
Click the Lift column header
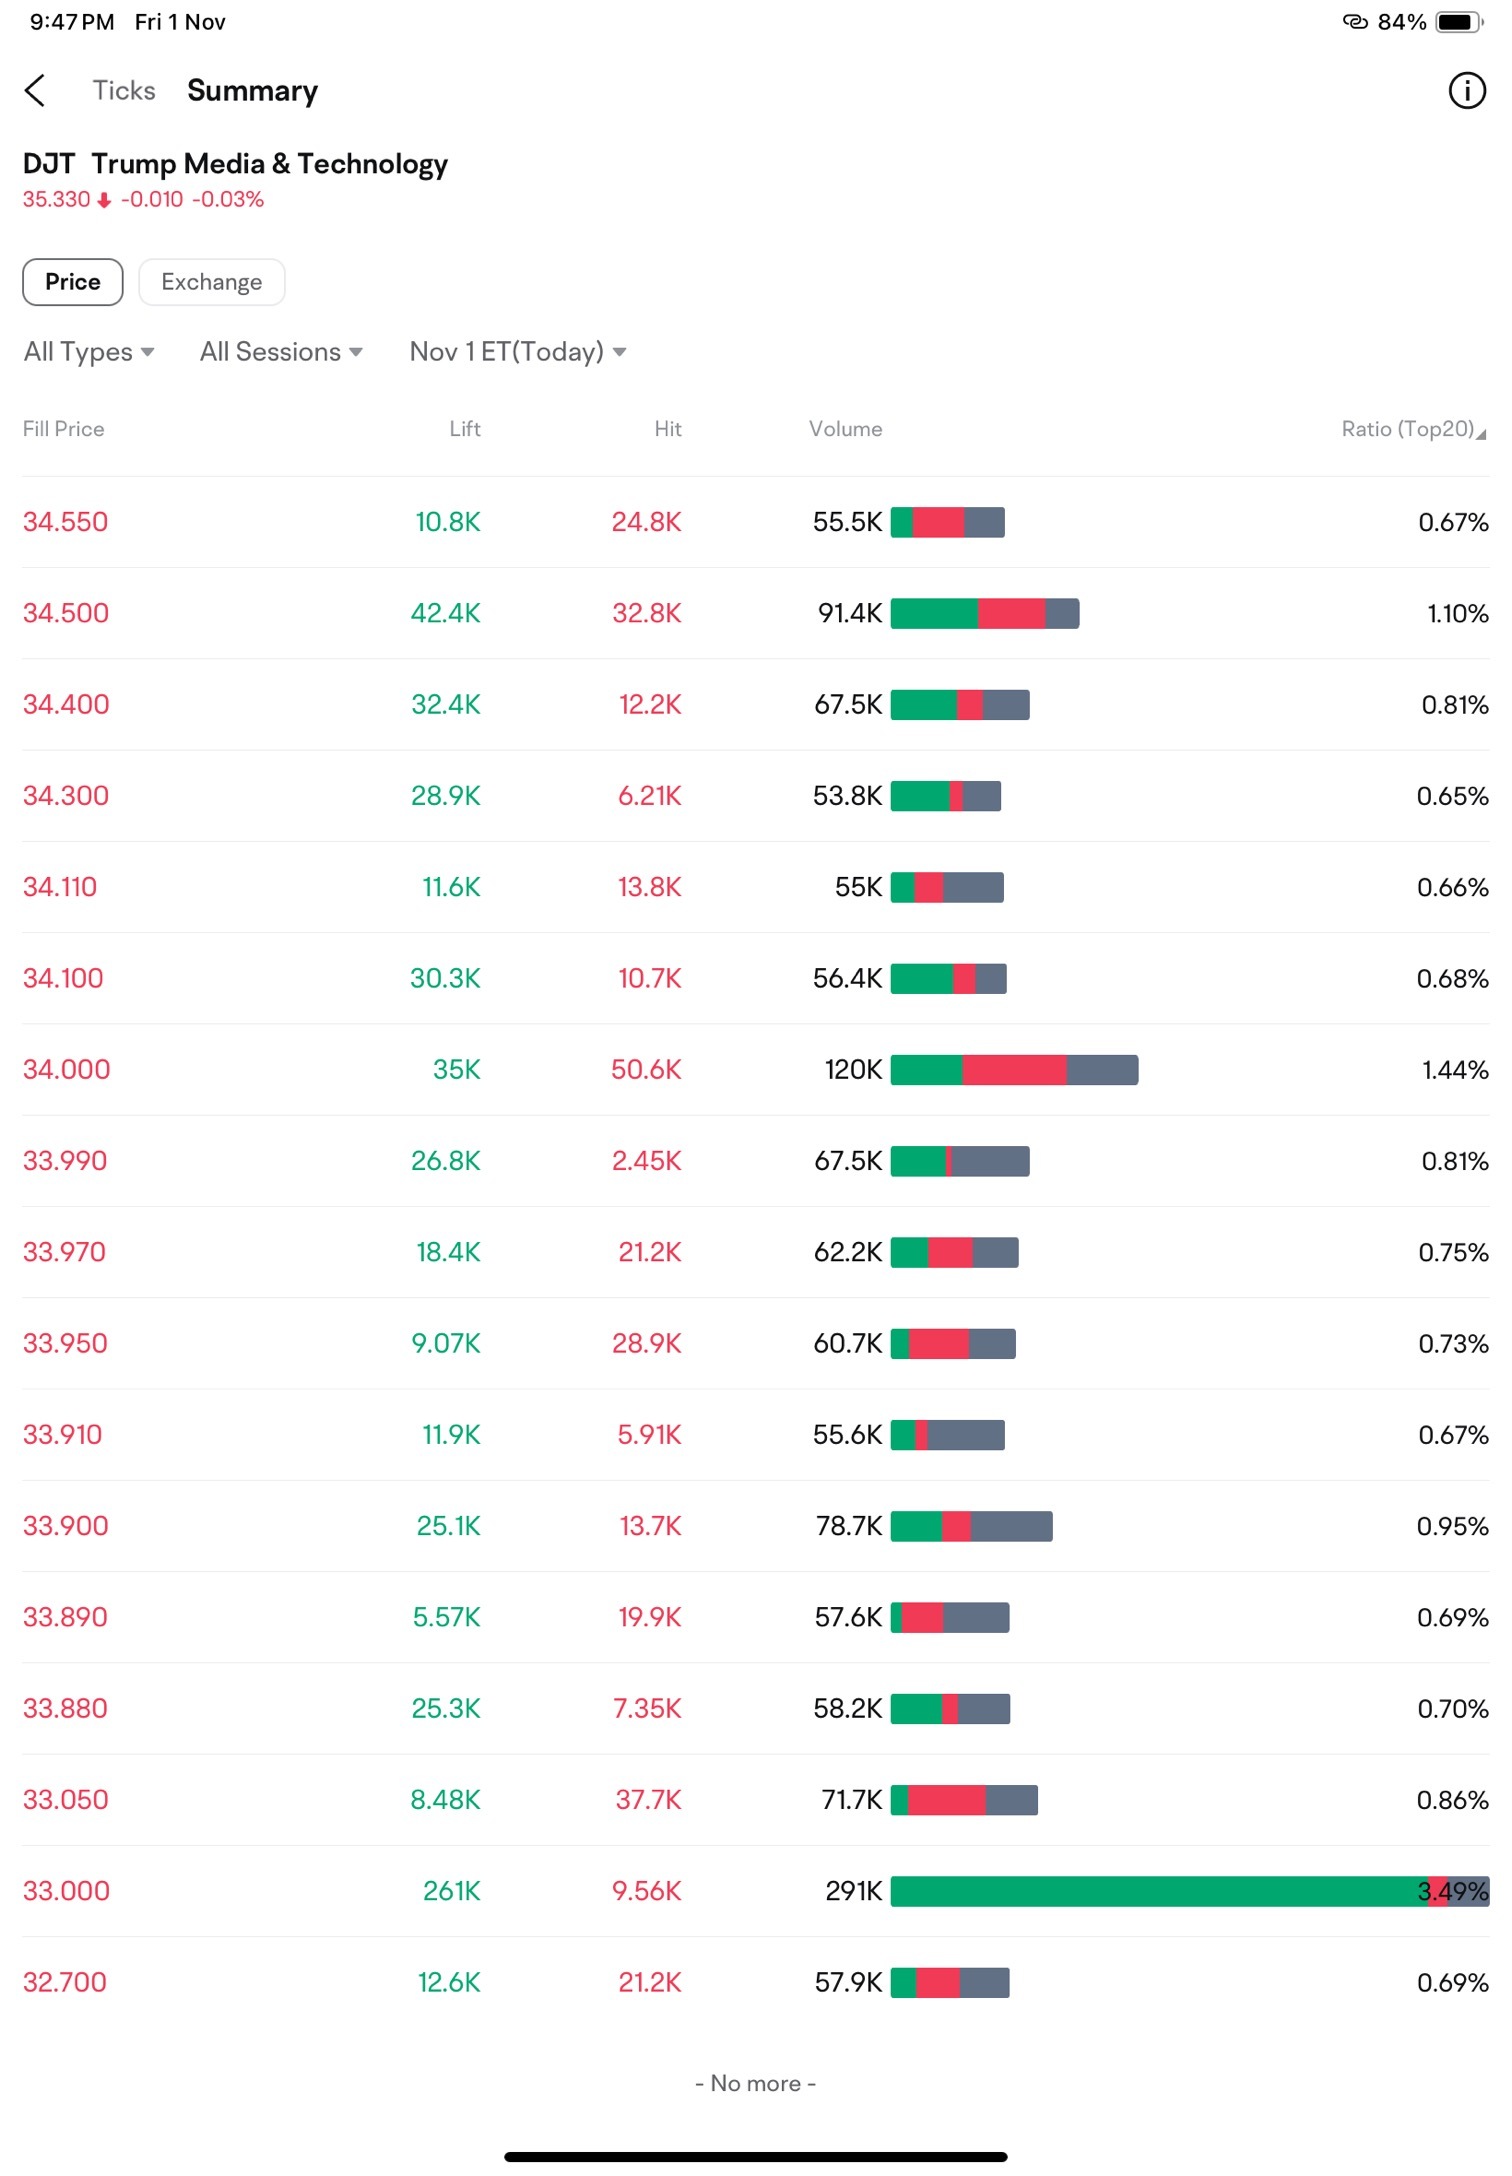(x=465, y=429)
